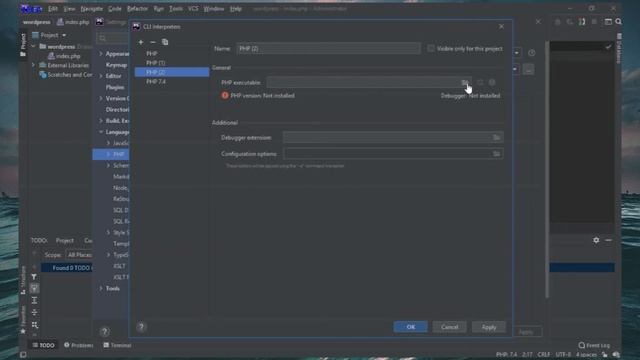Open the Event Log
The width and height of the screenshot is (640, 360).
tap(594, 345)
